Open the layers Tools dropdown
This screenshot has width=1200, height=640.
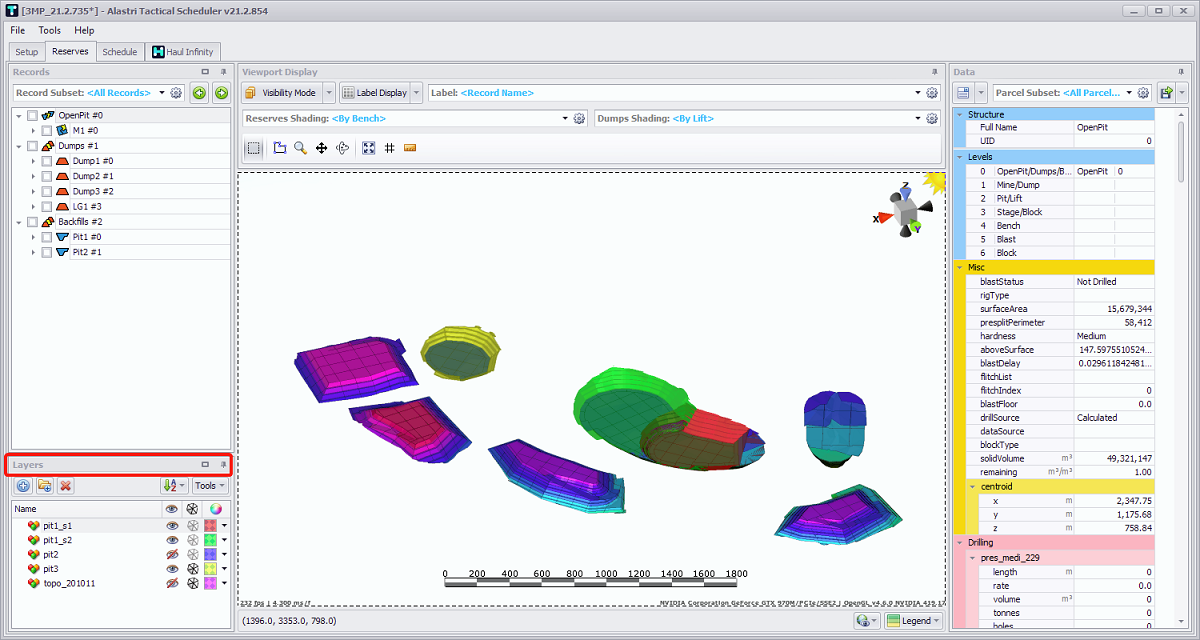point(209,486)
